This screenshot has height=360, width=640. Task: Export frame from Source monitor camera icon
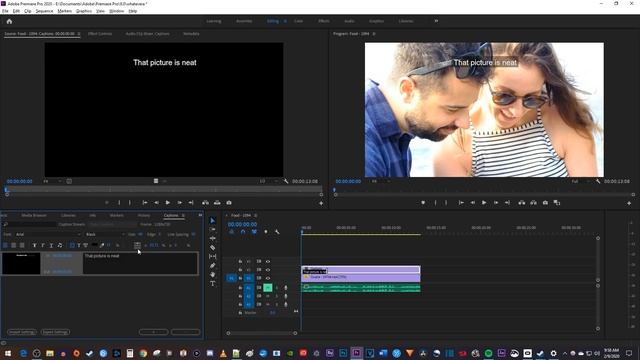(x=229, y=202)
